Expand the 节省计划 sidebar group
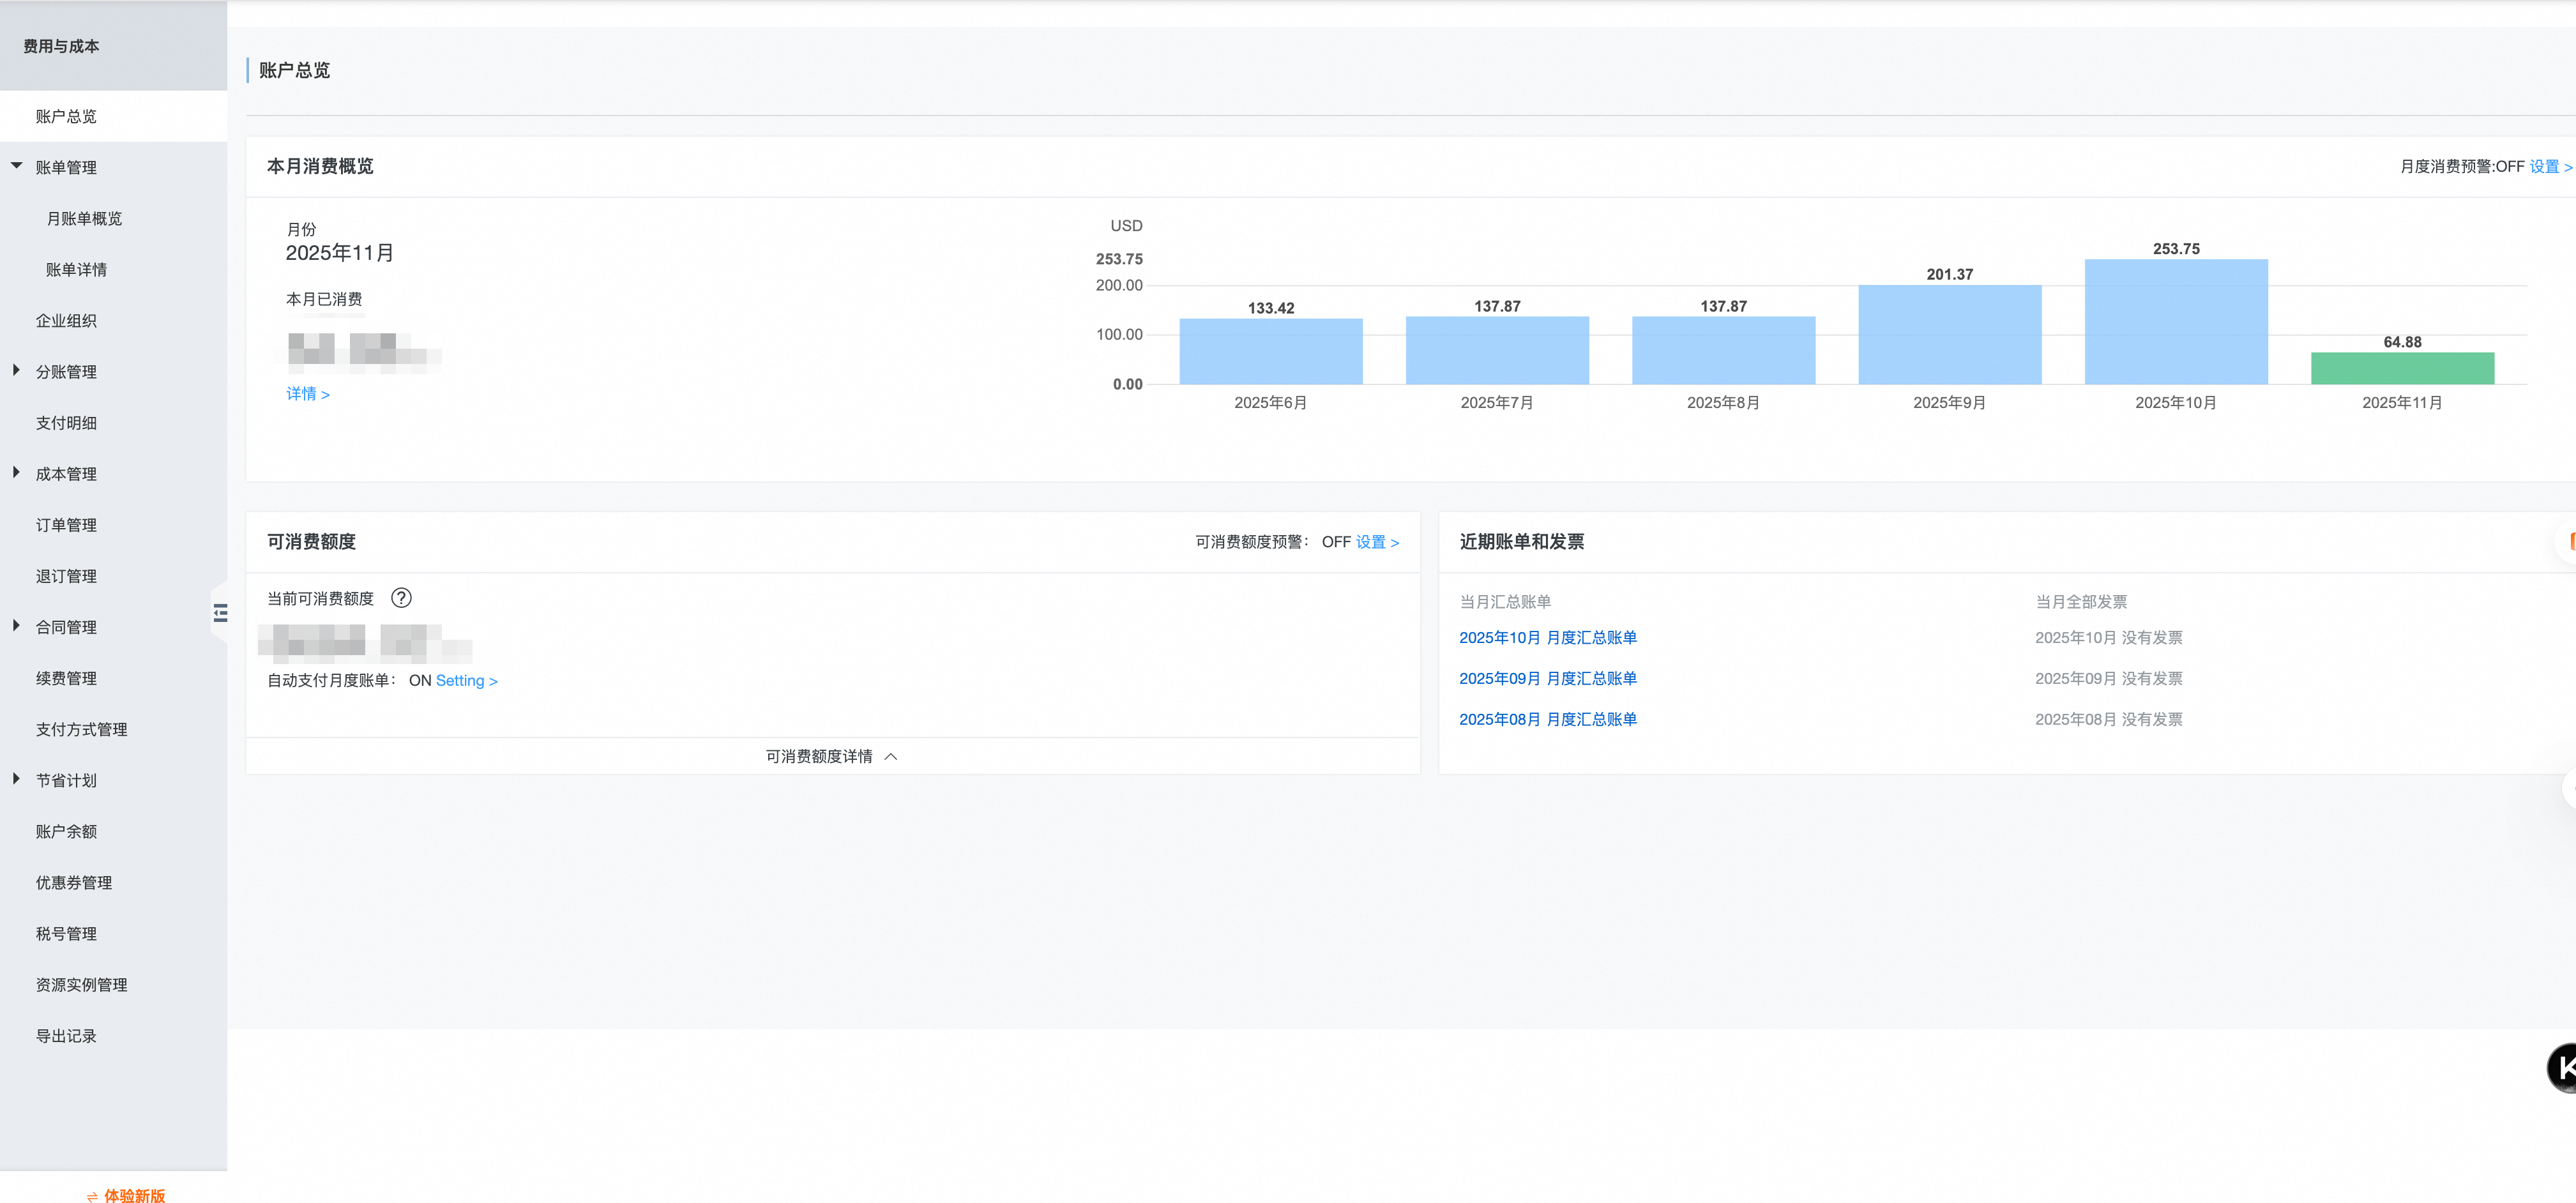2576x1203 pixels. tap(17, 779)
